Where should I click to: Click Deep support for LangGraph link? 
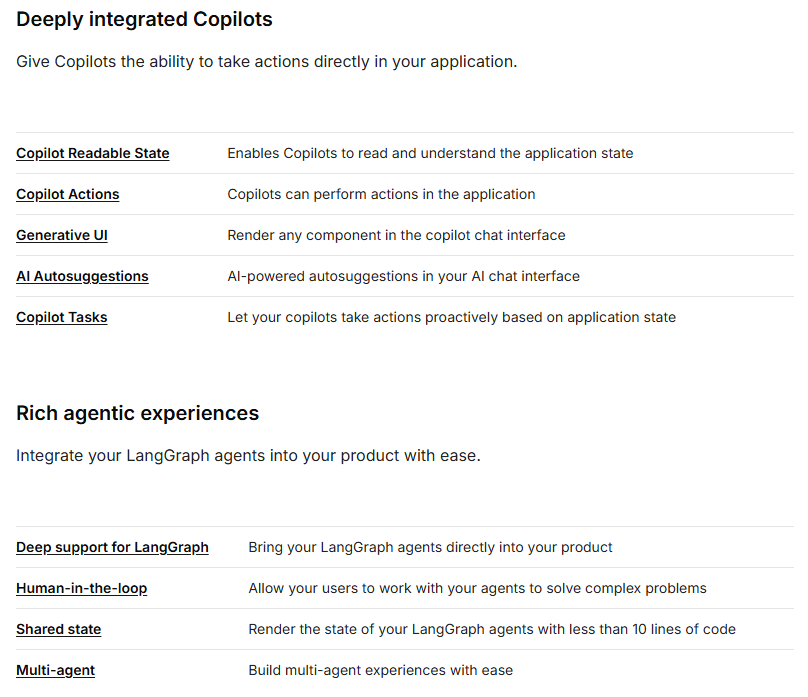click(x=112, y=547)
